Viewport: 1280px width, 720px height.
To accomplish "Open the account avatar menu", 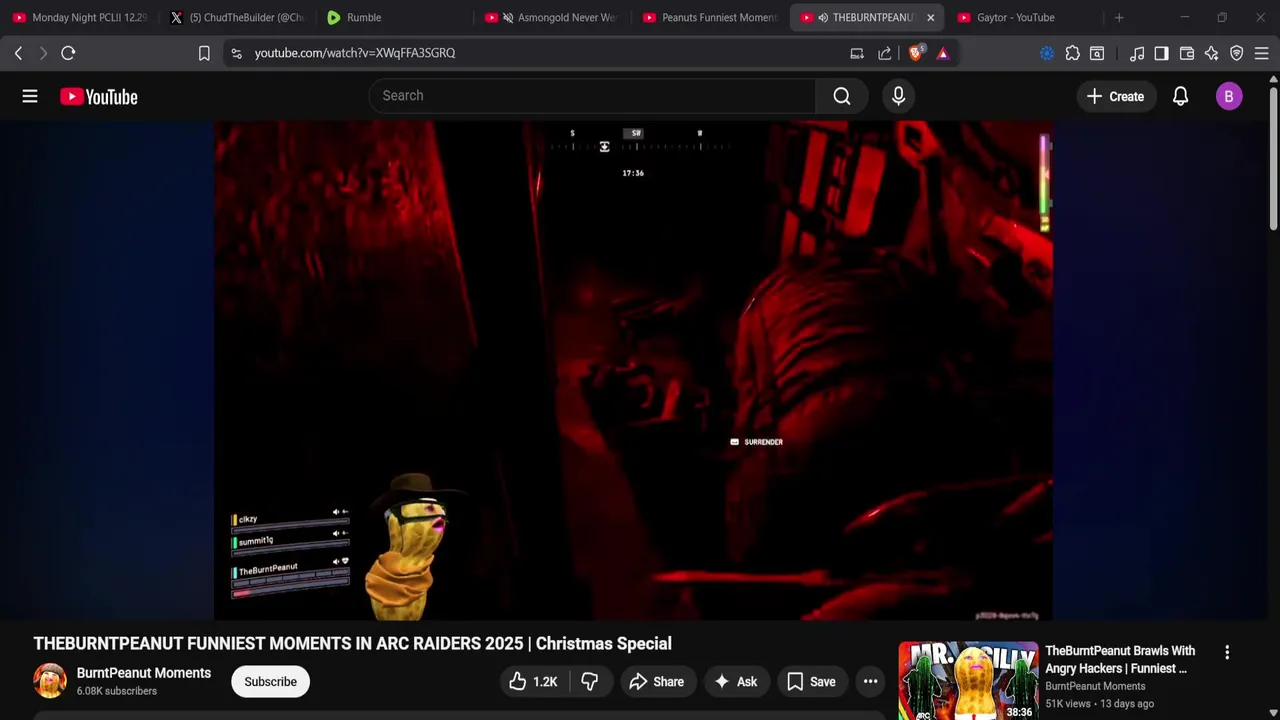I will 1229,96.
